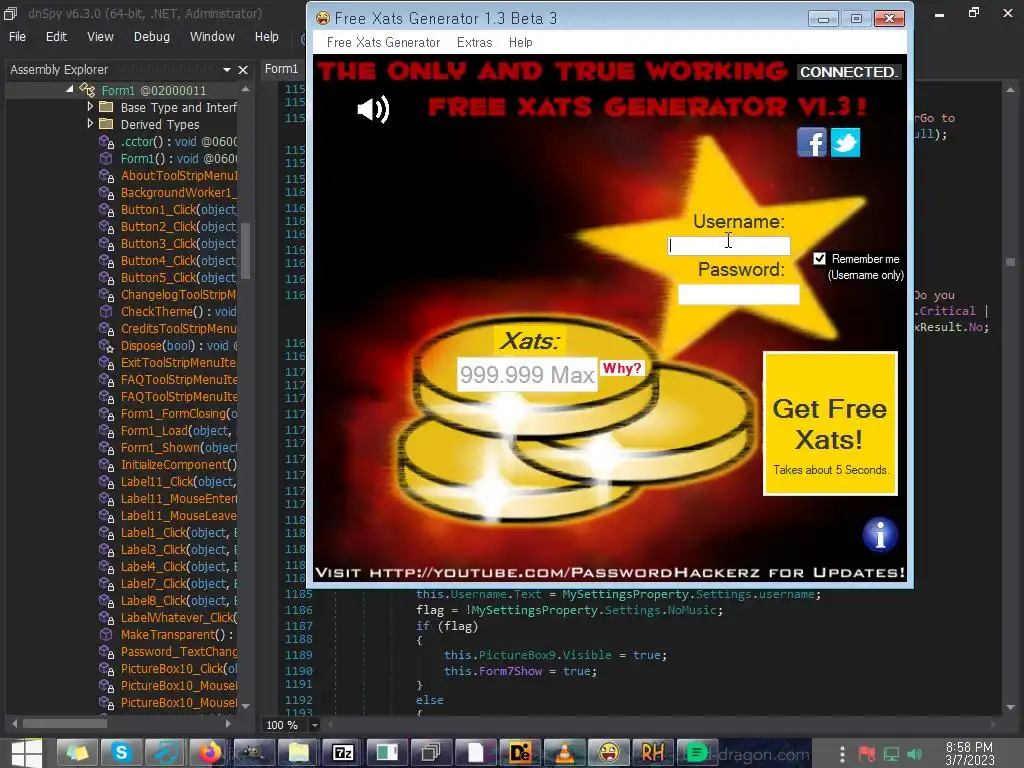
Task: Expand Base Type and Interfaces node
Action: point(90,106)
